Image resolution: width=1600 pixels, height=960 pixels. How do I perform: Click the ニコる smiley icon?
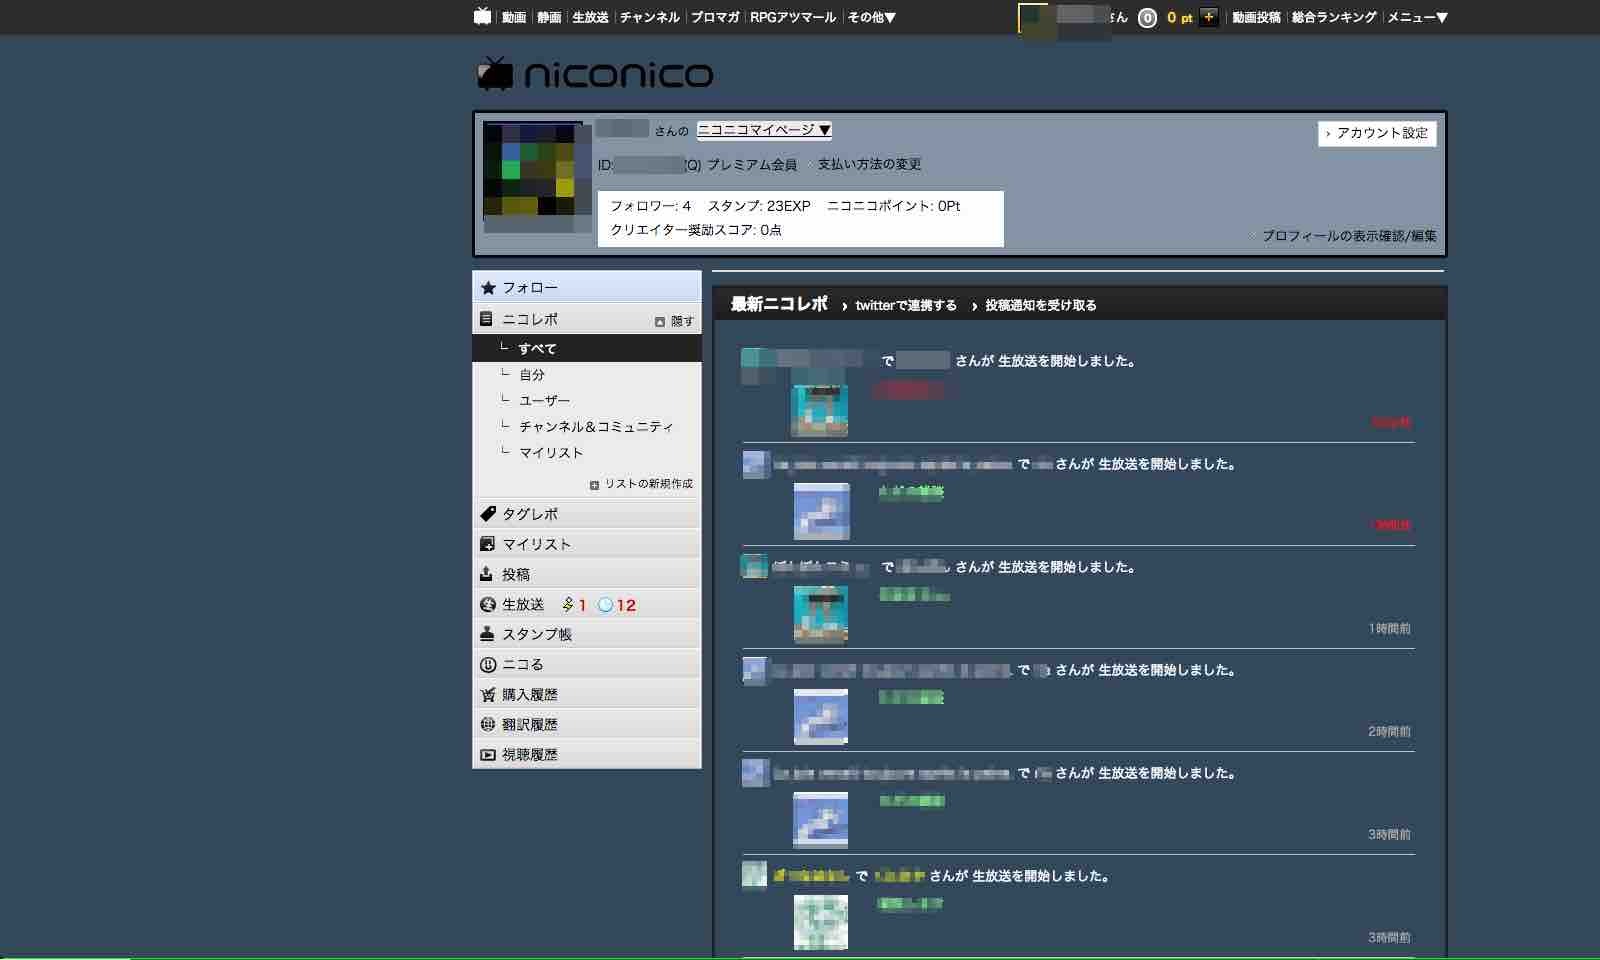click(488, 664)
